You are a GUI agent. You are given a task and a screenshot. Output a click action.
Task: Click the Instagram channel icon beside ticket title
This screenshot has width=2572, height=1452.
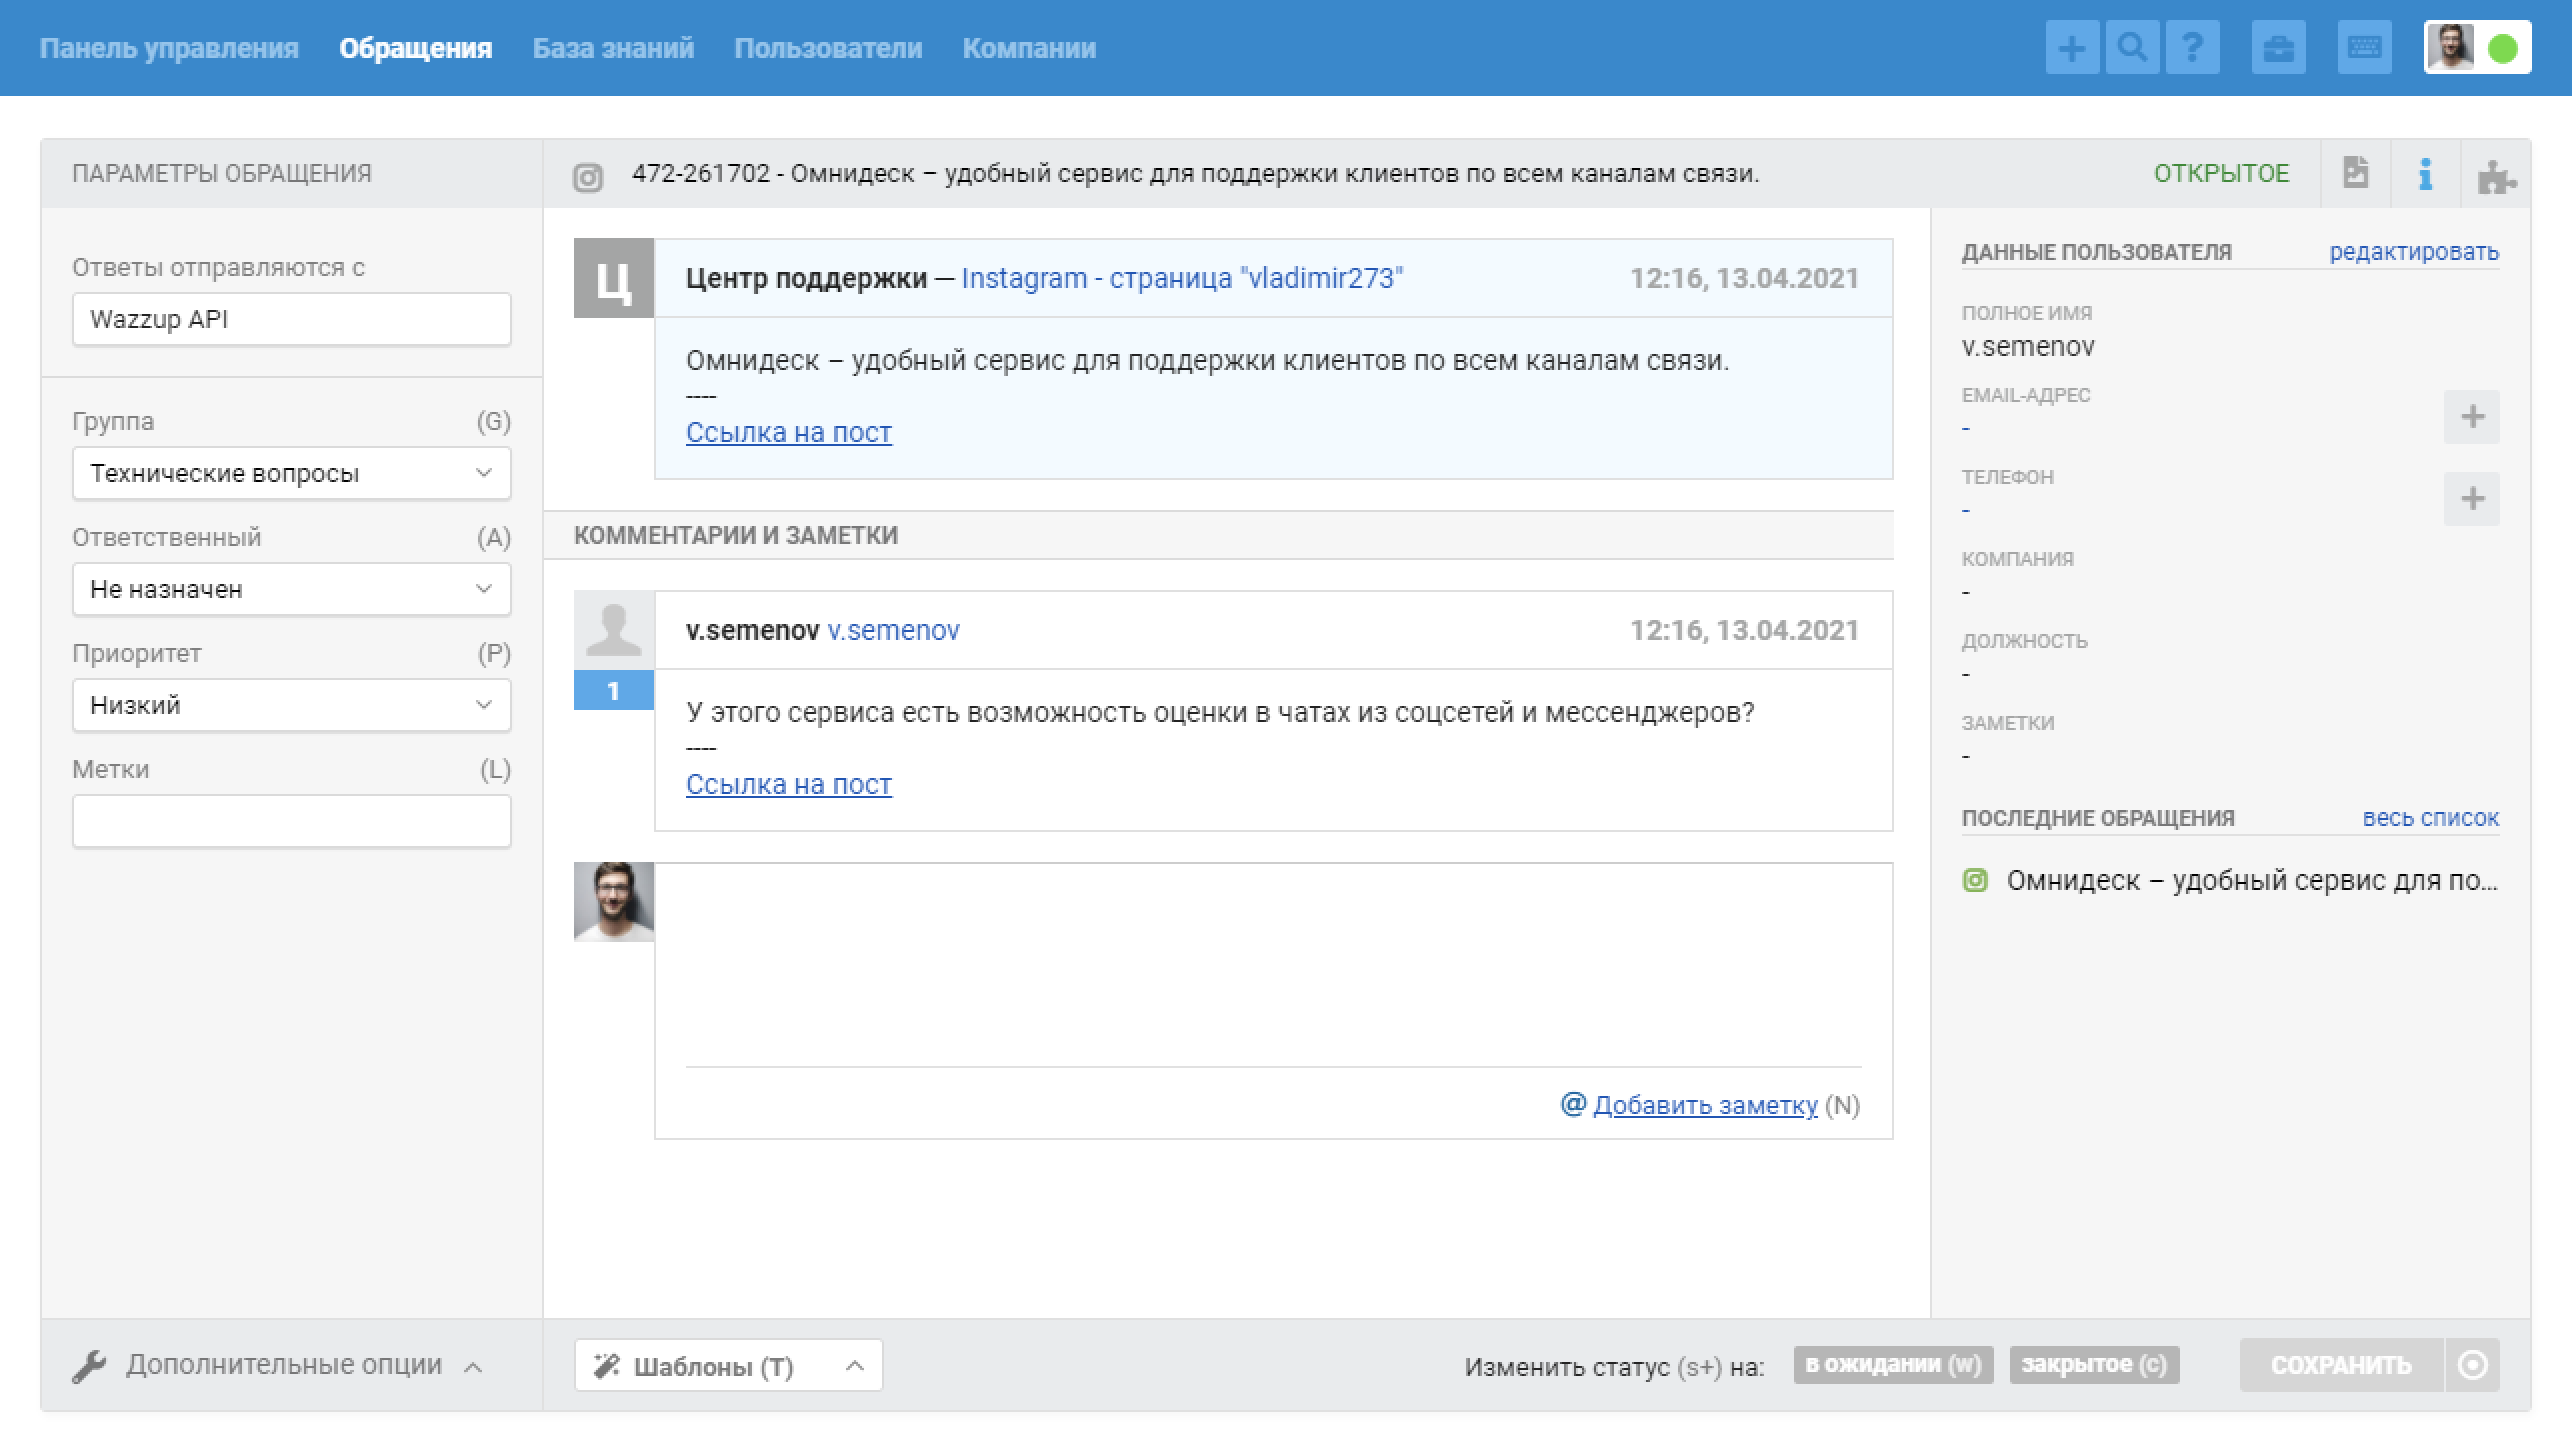588,177
